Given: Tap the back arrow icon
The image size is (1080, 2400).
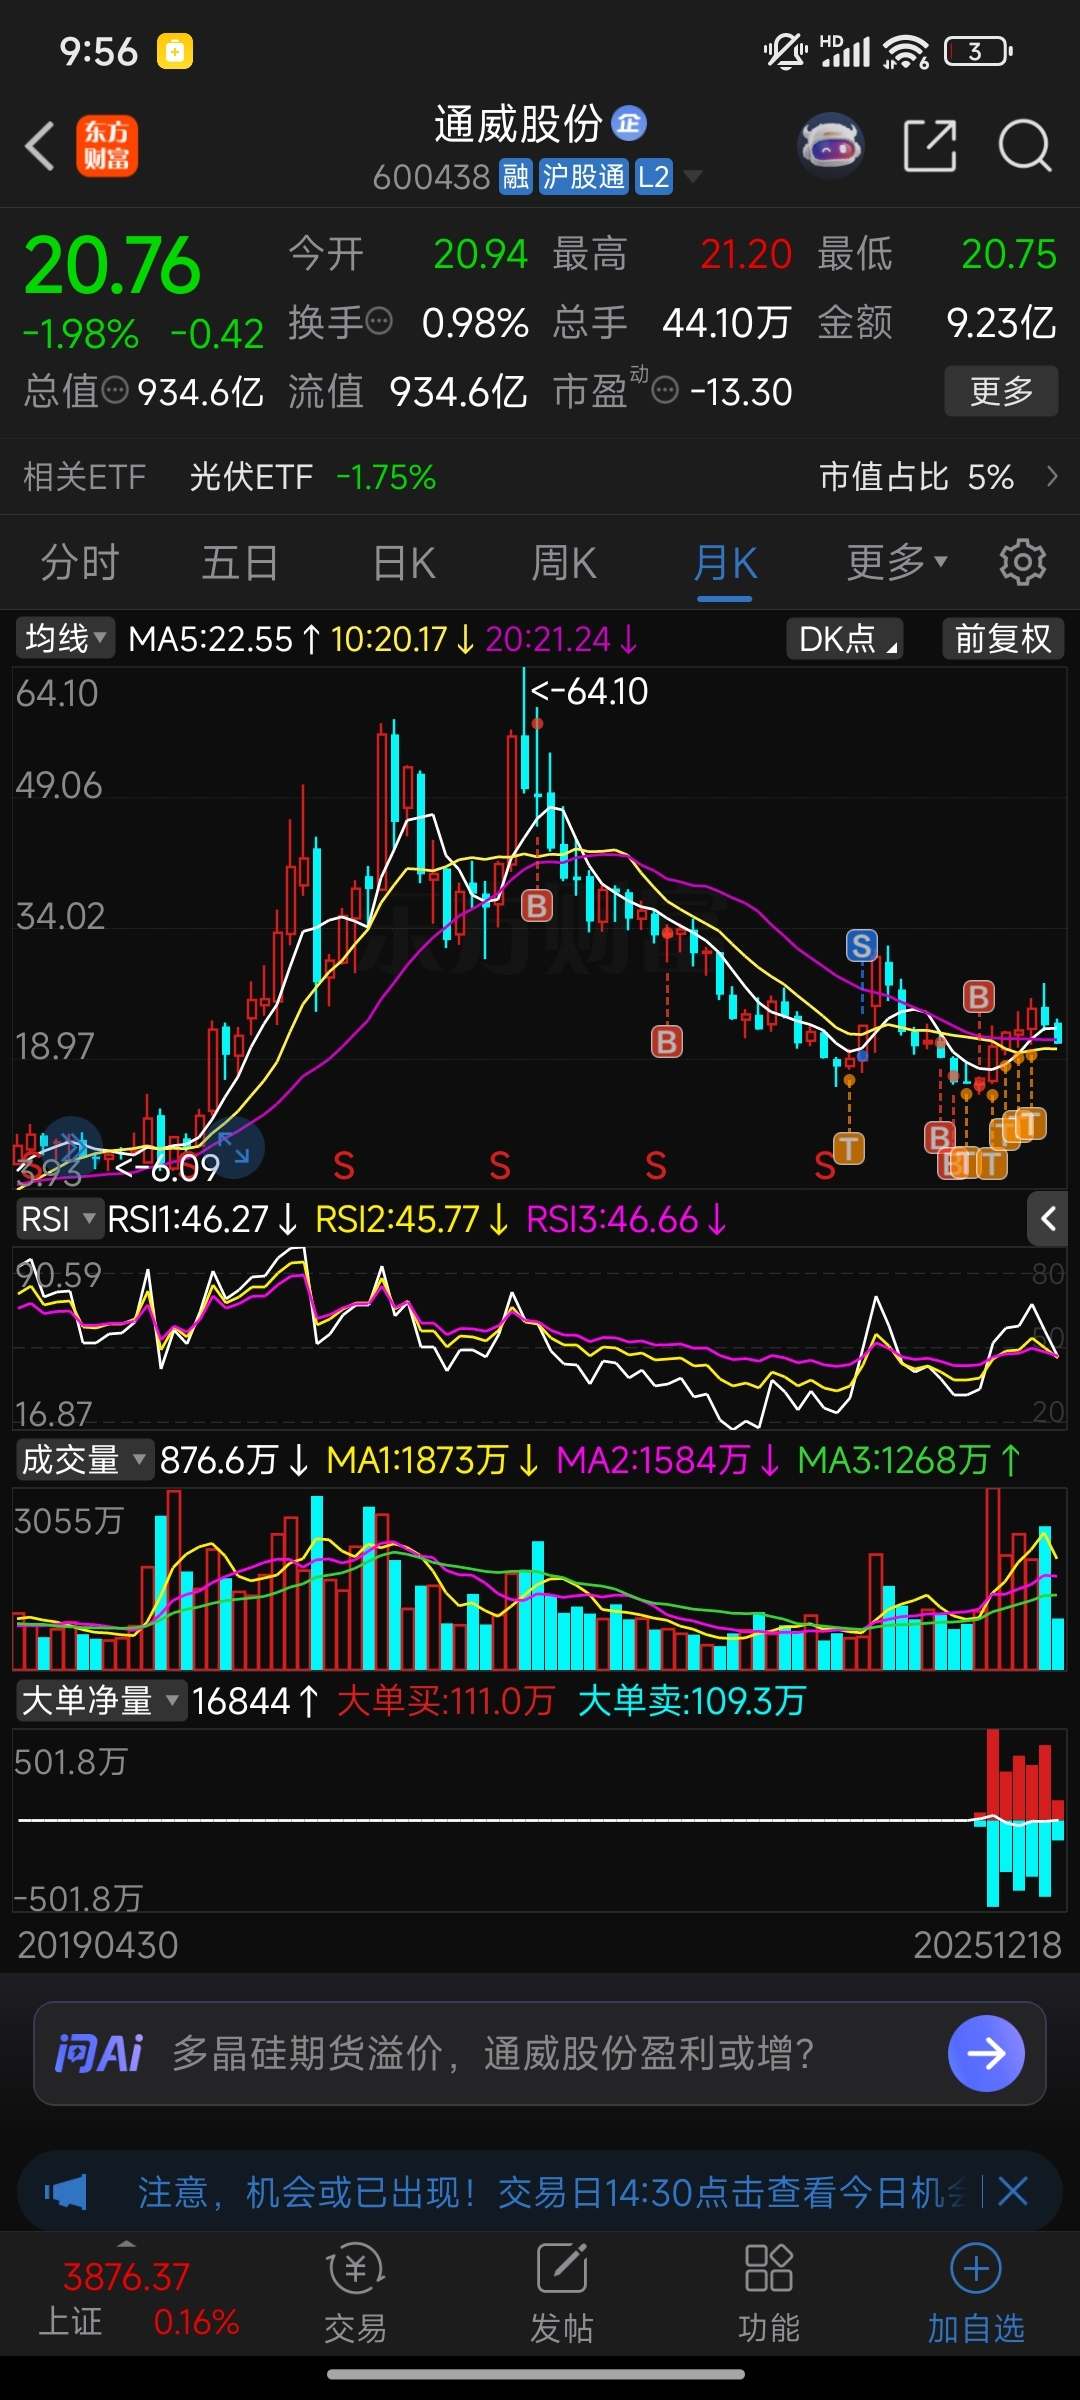Looking at the screenshot, I should (x=40, y=146).
